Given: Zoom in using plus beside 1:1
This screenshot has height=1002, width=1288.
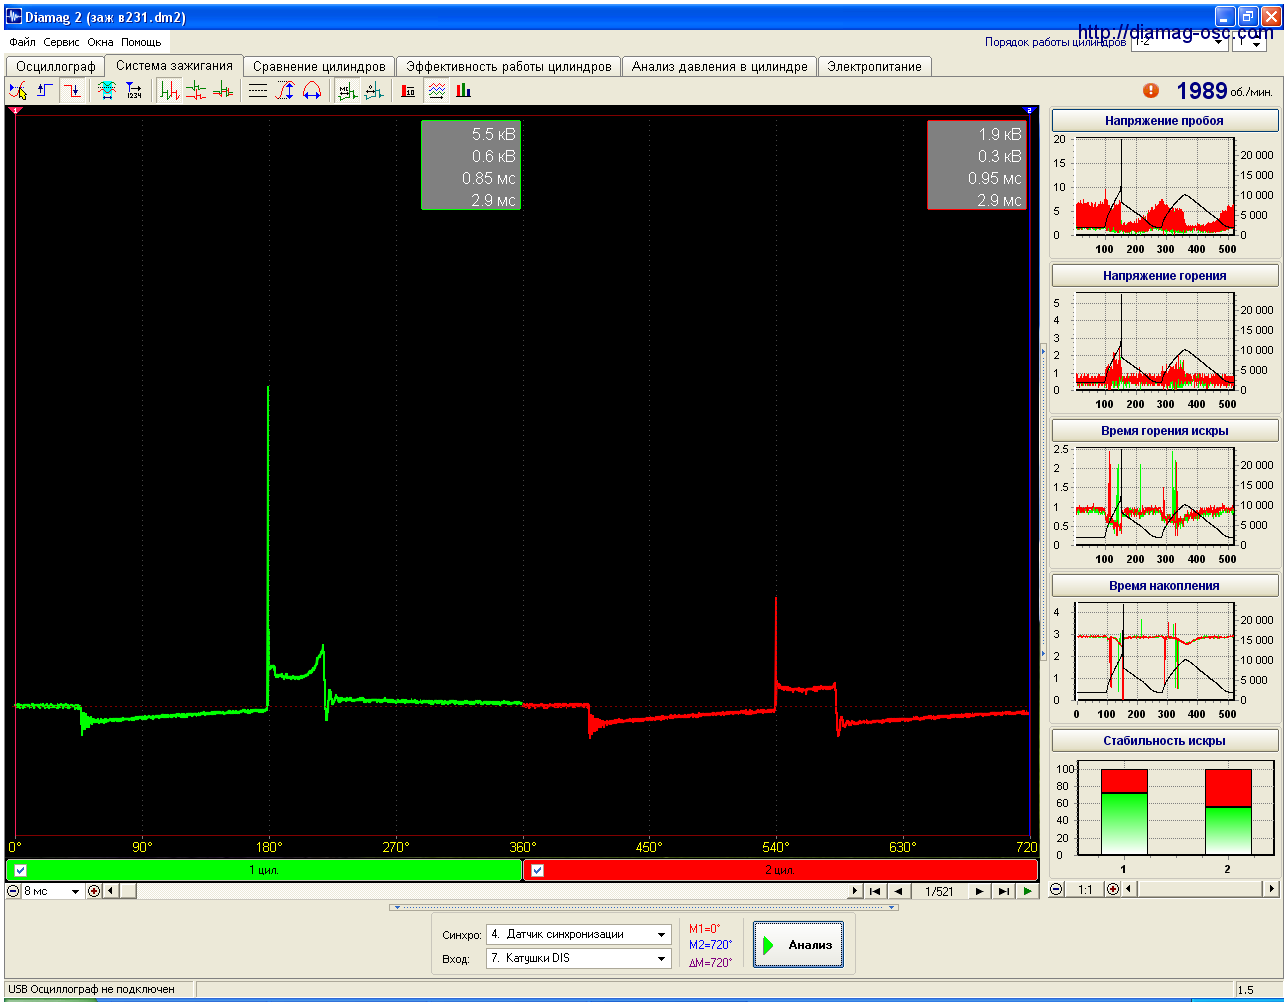Looking at the screenshot, I should [1113, 889].
